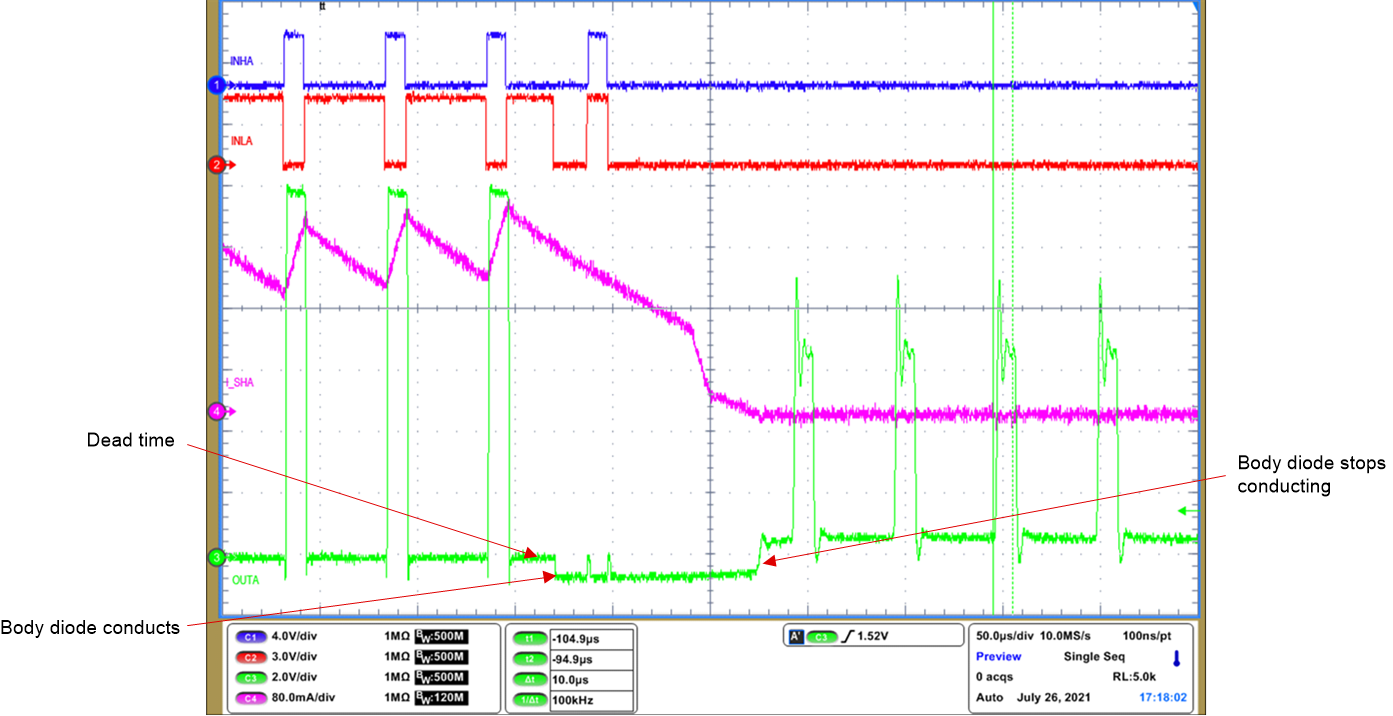The height and width of the screenshot is (716, 1393).
Task: Open the Auto trigger mode selector
Action: (x=990, y=695)
